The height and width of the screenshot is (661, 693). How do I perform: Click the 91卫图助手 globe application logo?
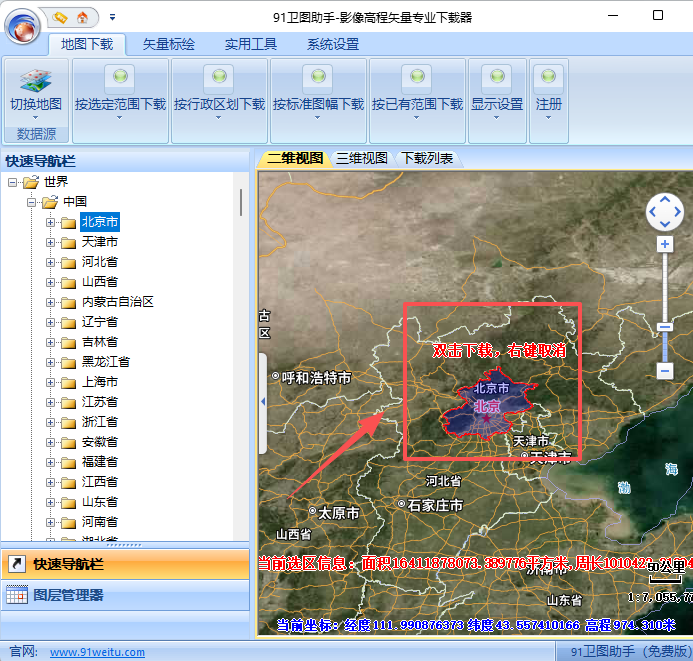click(x=23, y=27)
